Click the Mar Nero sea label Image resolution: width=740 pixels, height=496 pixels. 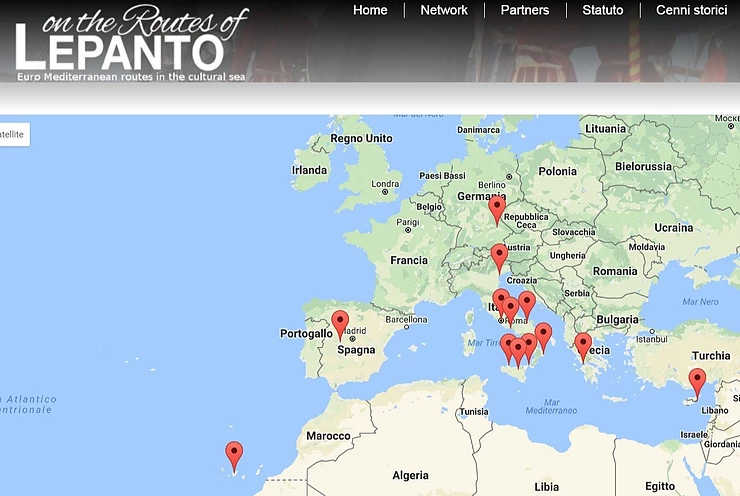click(x=700, y=302)
